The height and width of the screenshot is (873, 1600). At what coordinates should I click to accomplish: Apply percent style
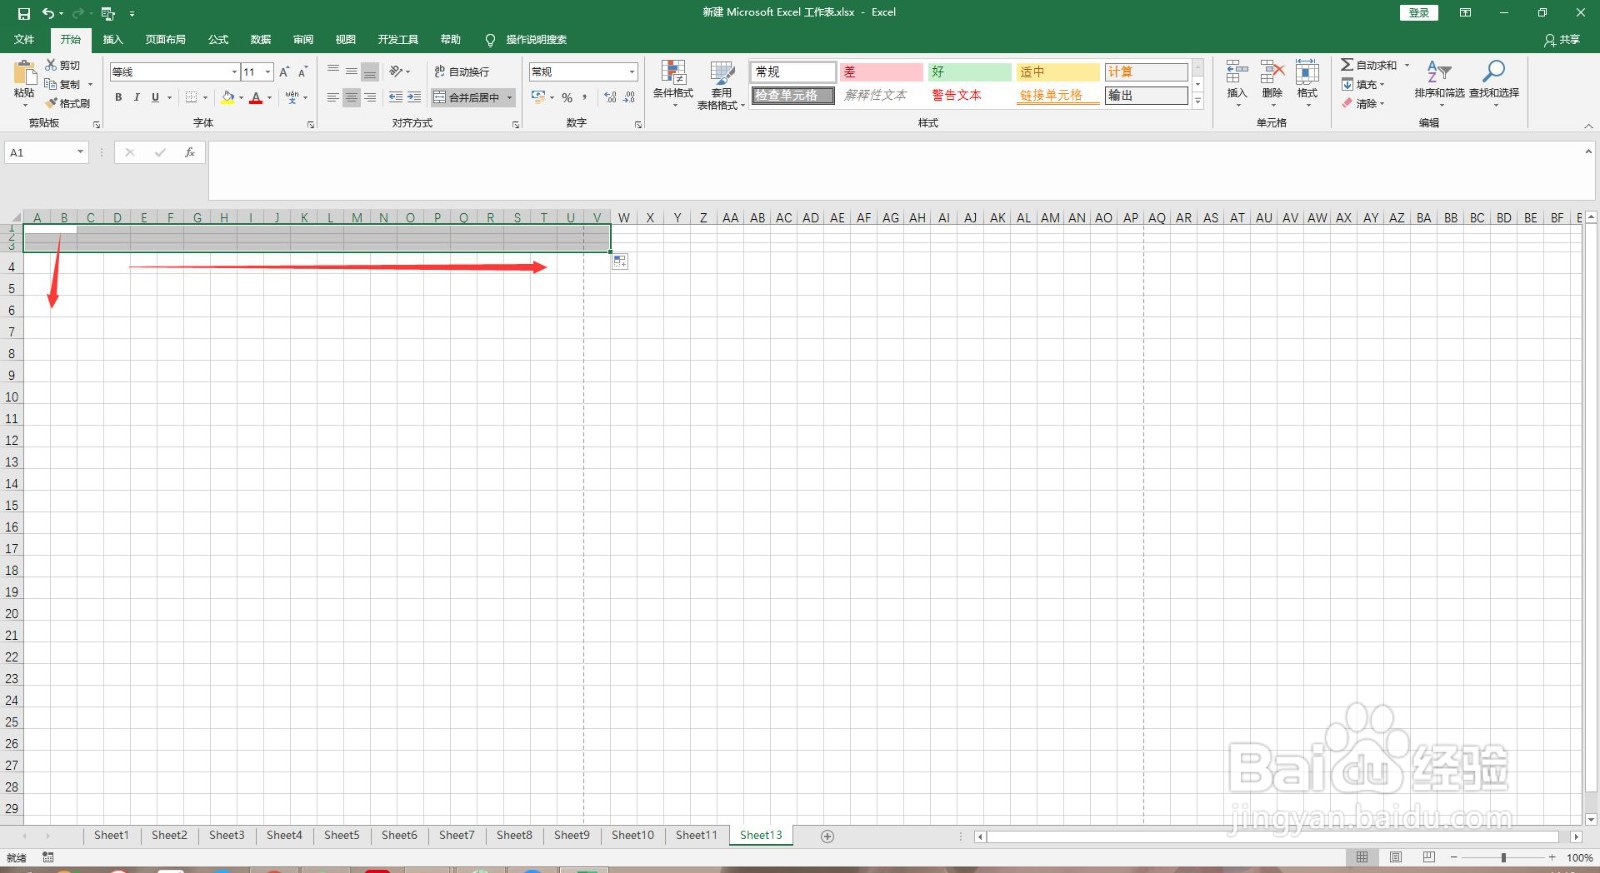567,97
